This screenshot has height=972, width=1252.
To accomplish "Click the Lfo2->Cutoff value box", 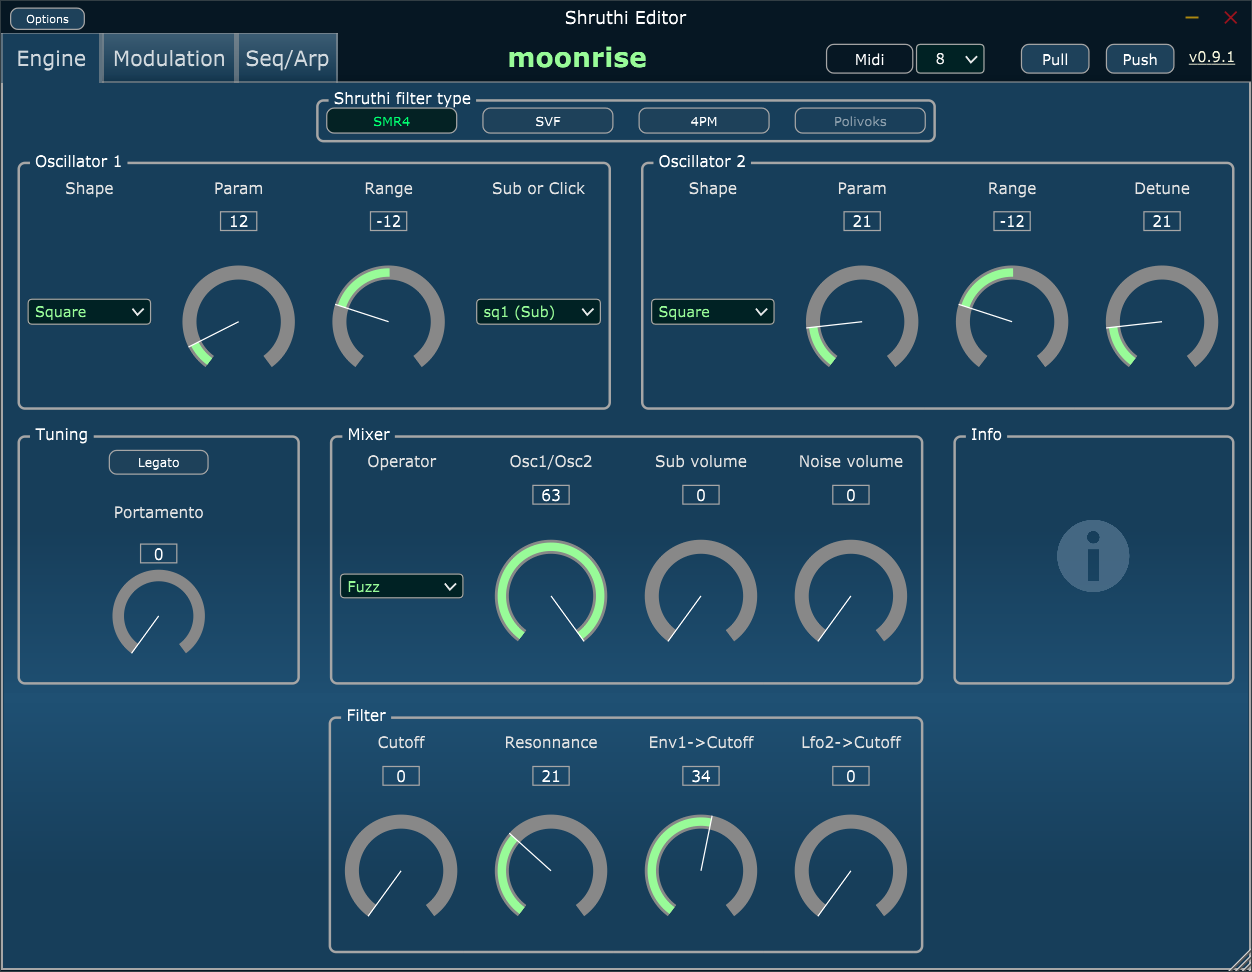I will click(851, 776).
